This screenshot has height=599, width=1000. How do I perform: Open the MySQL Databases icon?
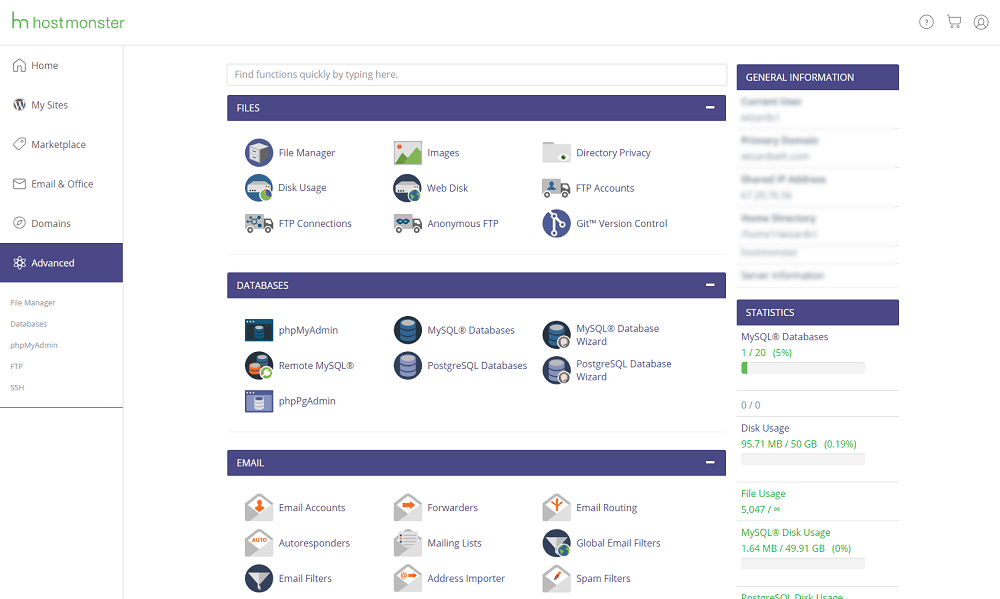408,330
